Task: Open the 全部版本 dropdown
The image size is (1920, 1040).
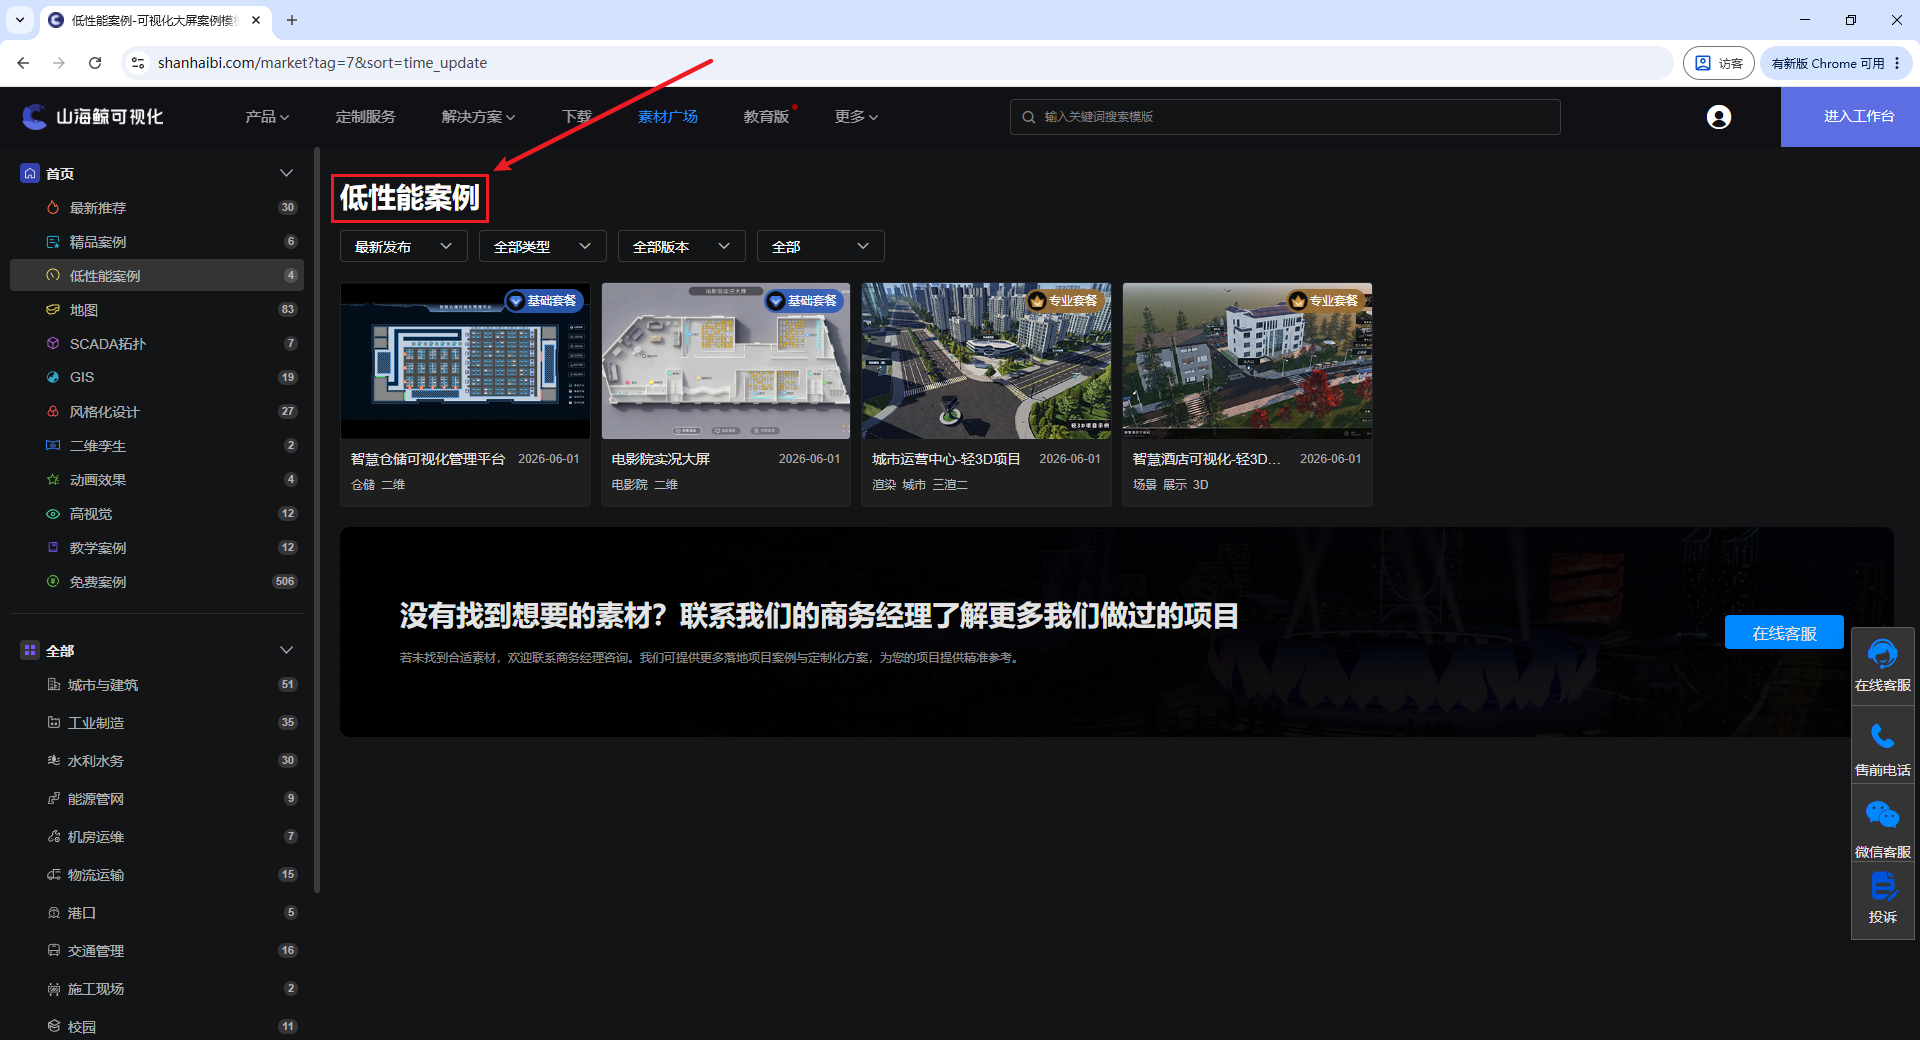Action: (x=682, y=246)
